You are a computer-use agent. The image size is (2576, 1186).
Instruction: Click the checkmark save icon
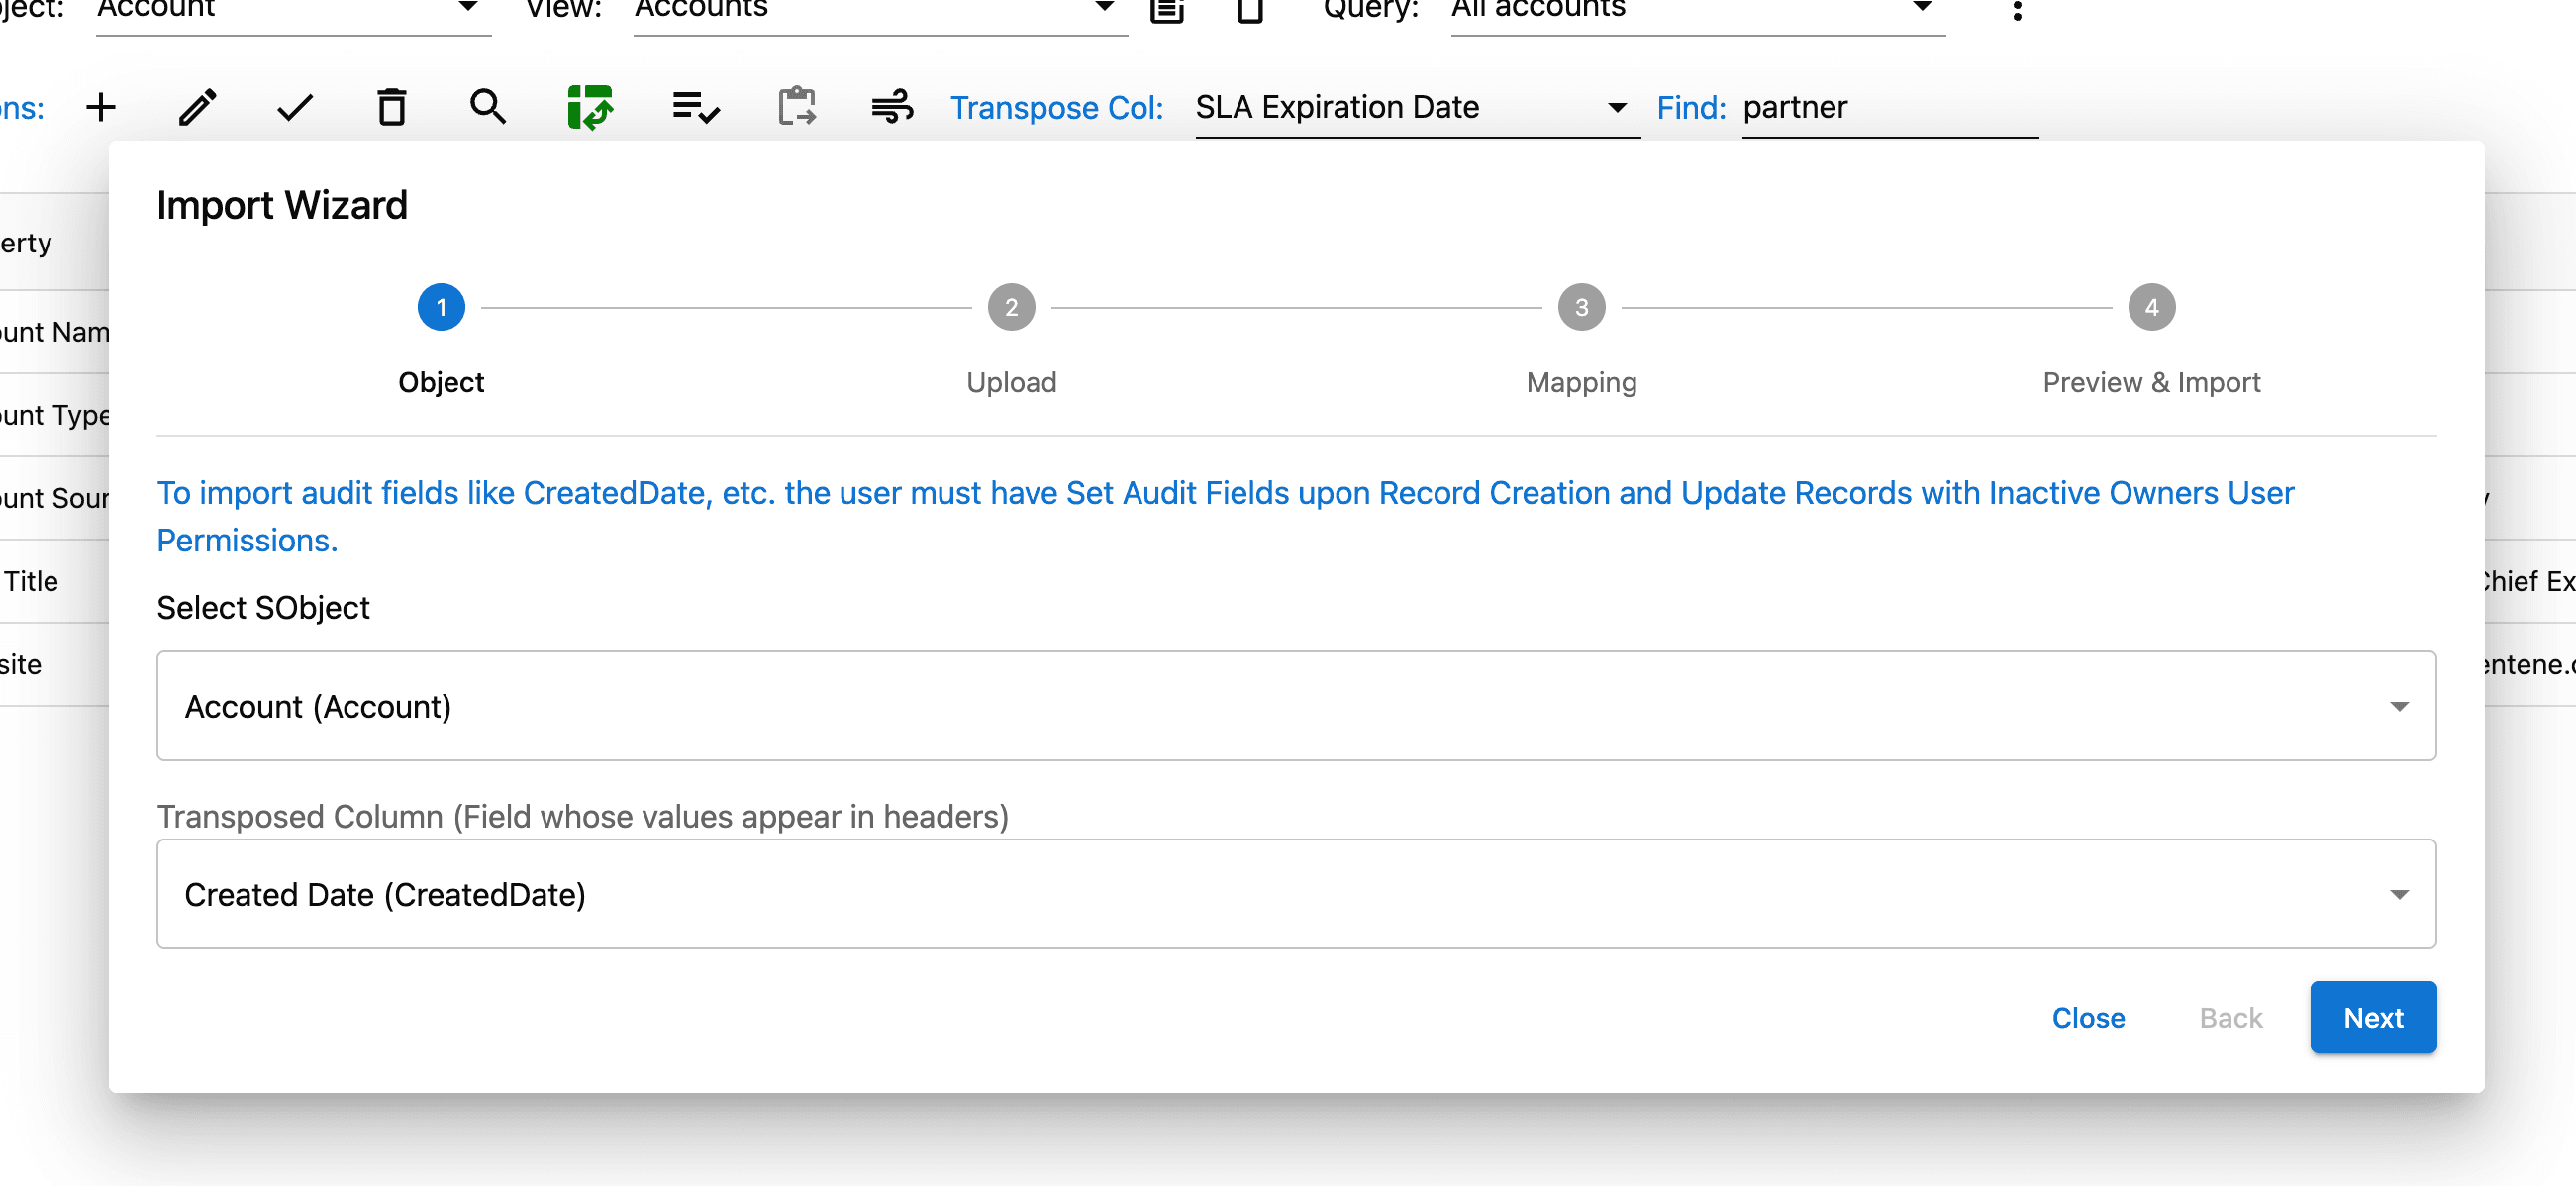coord(295,107)
